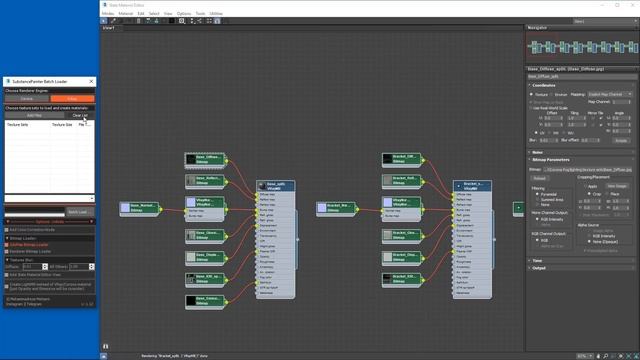Open the view dropdown at top right

tap(606, 21)
